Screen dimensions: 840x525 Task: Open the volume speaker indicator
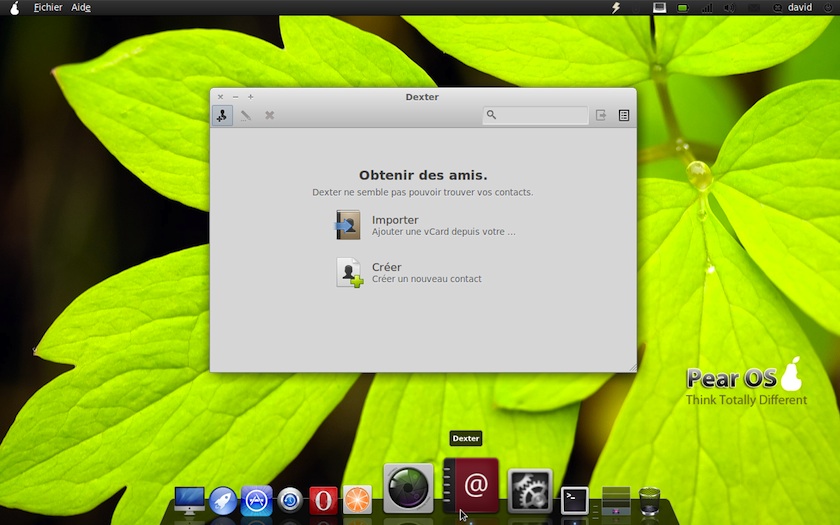coord(729,7)
